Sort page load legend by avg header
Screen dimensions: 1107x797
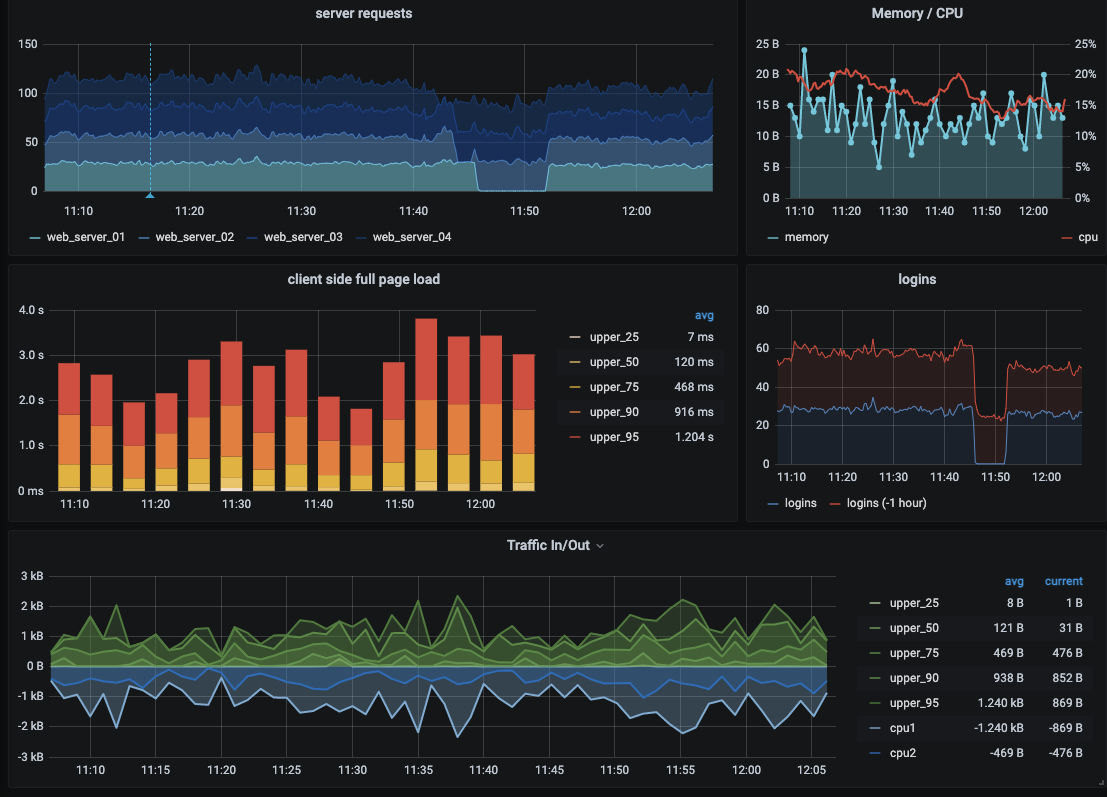click(x=704, y=316)
